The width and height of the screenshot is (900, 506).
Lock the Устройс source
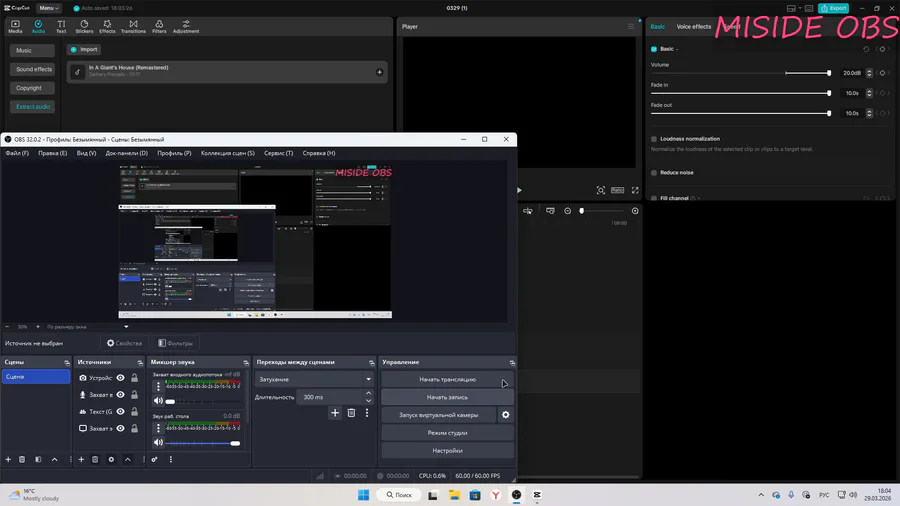pos(134,378)
